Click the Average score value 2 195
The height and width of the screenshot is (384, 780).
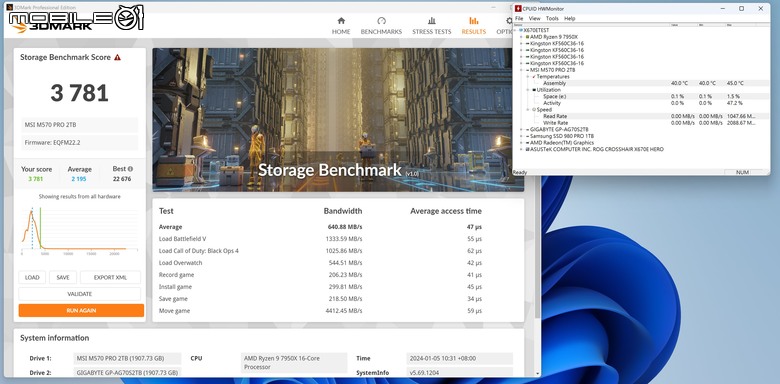pos(79,179)
